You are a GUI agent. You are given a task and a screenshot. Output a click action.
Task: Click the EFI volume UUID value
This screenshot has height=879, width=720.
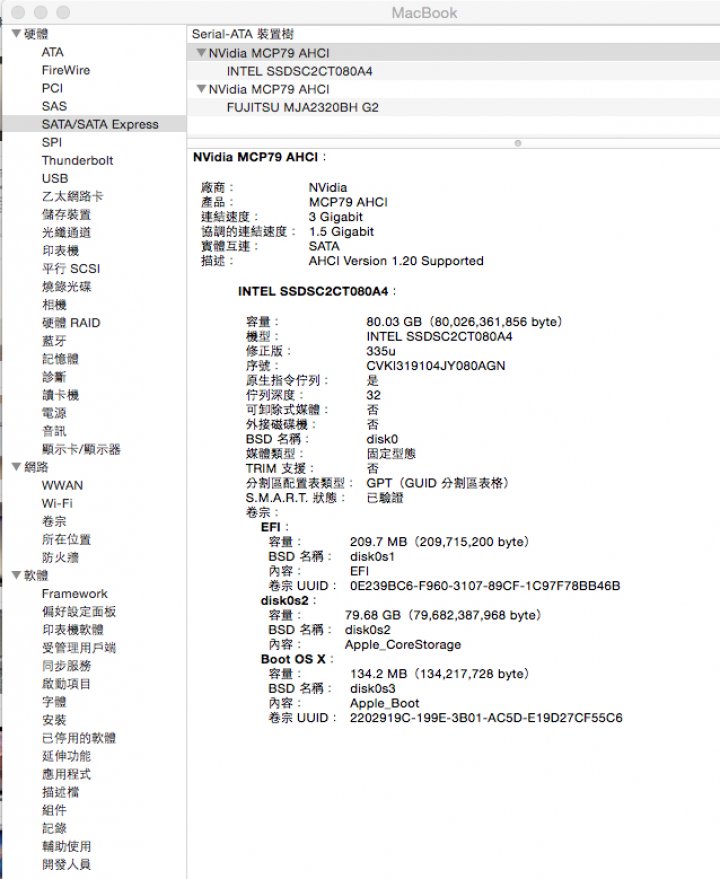click(485, 585)
